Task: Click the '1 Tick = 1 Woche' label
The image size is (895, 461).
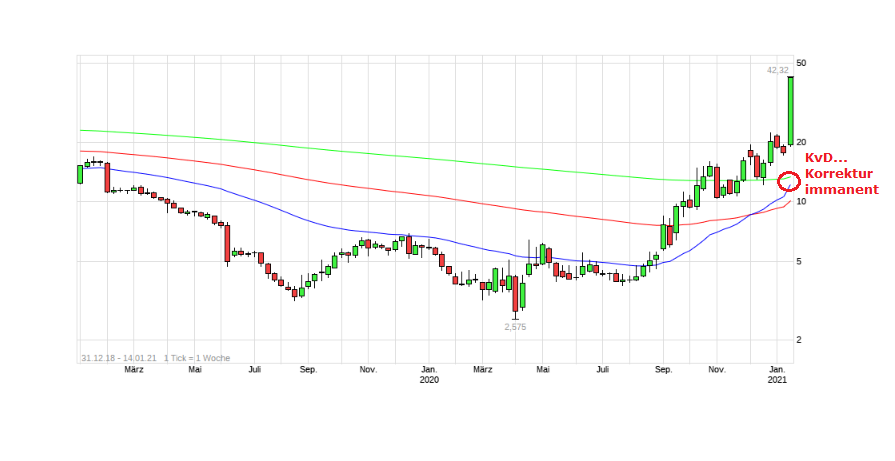Action: click(198, 357)
